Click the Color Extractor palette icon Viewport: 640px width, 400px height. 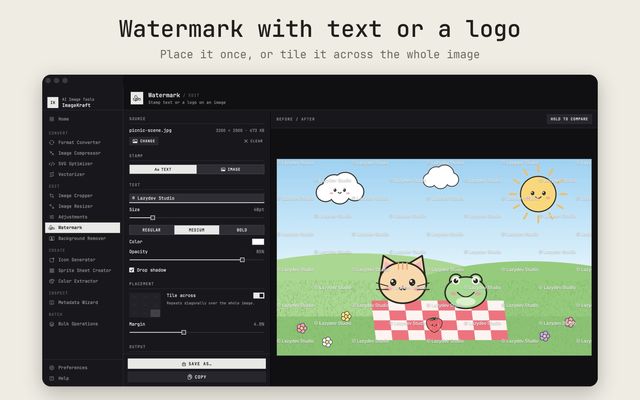tap(52, 281)
